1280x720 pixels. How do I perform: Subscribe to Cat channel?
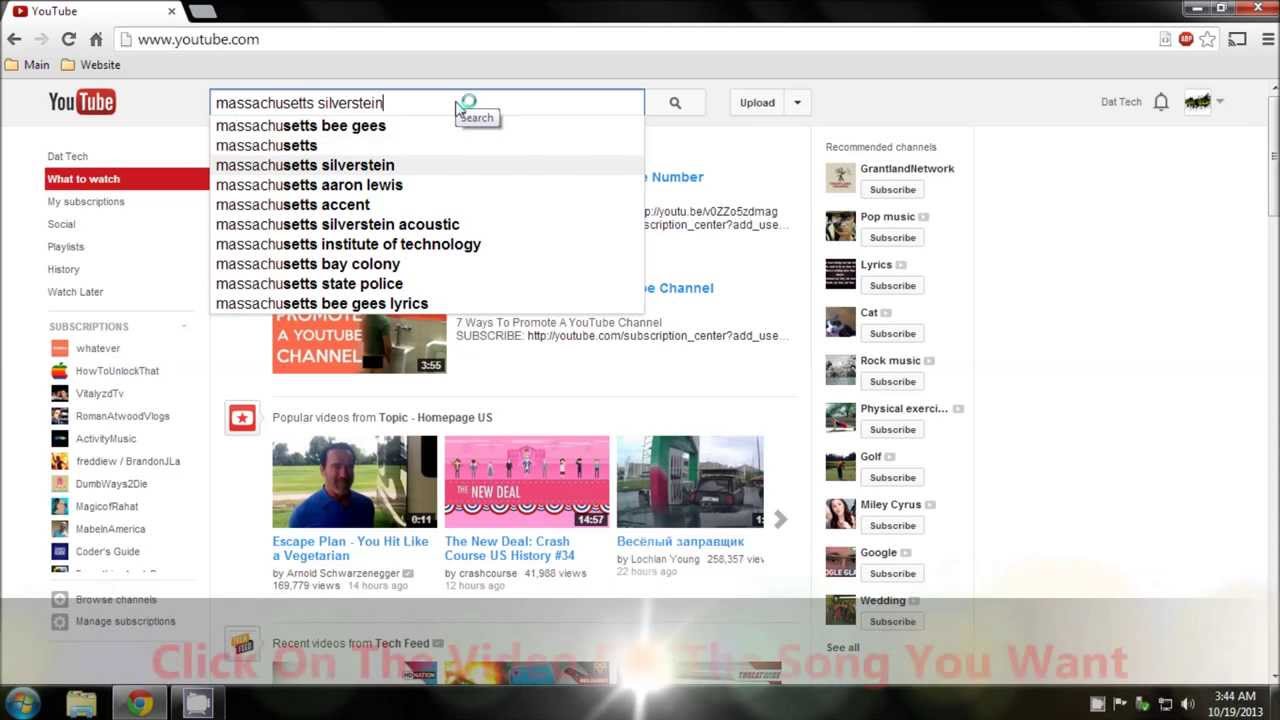point(892,334)
